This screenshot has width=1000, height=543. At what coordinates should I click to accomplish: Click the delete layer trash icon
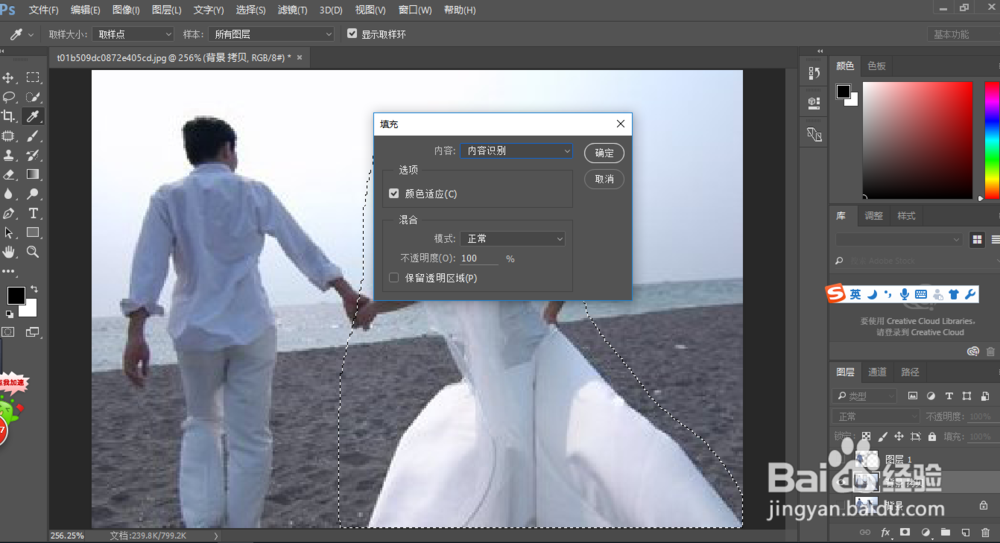[985, 532]
